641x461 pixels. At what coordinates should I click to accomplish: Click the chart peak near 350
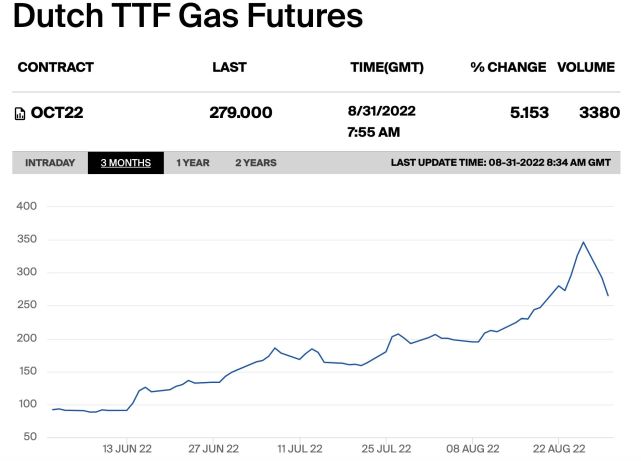[583, 242]
